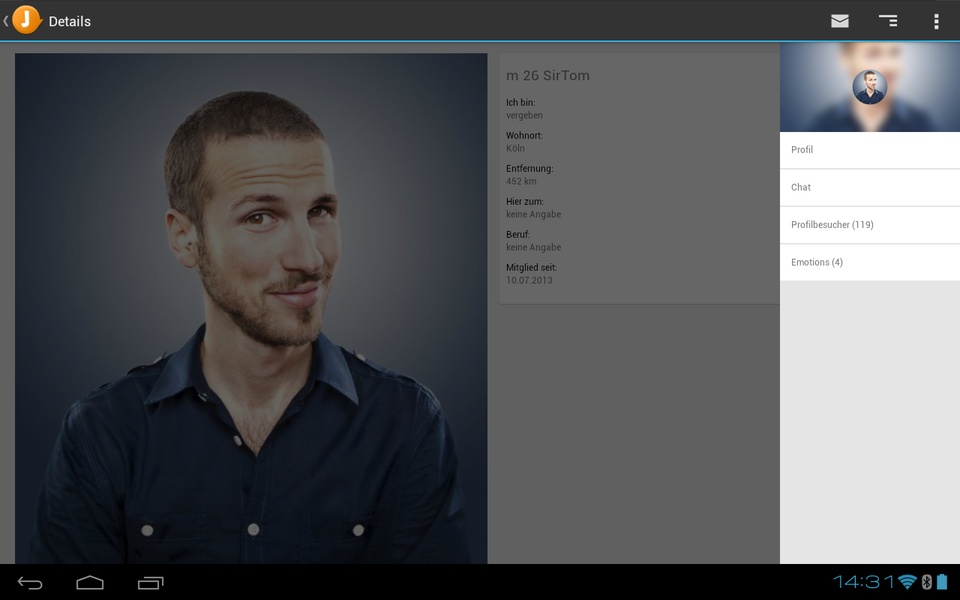The width and height of the screenshot is (960, 600).
Task: Open the three-dot overflow menu
Action: (x=936, y=21)
